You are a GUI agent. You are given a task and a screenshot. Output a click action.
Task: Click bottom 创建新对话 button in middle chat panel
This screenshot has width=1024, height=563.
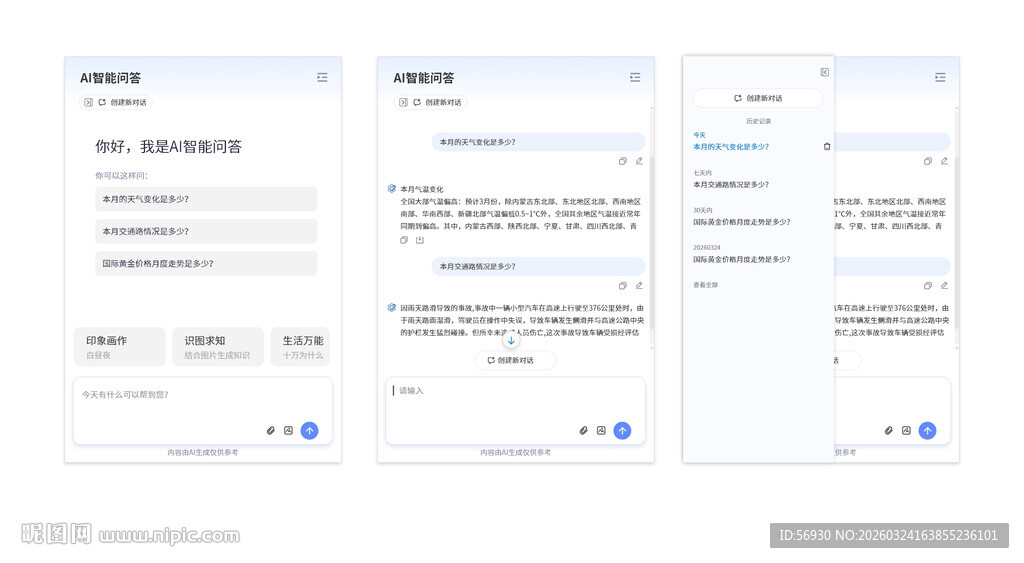pyautogui.click(x=515, y=361)
